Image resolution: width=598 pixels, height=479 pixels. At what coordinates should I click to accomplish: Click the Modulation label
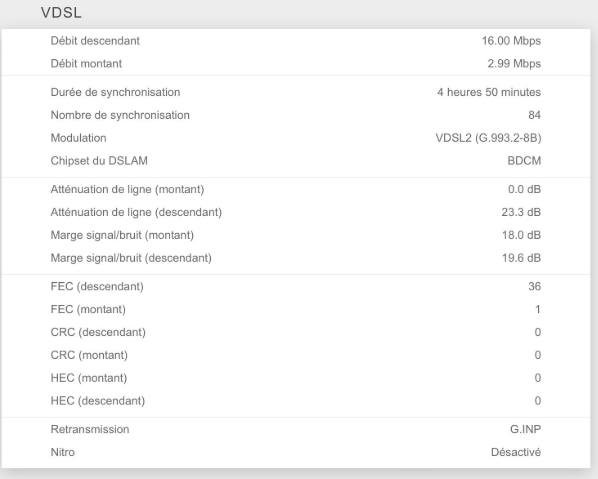pos(79,138)
